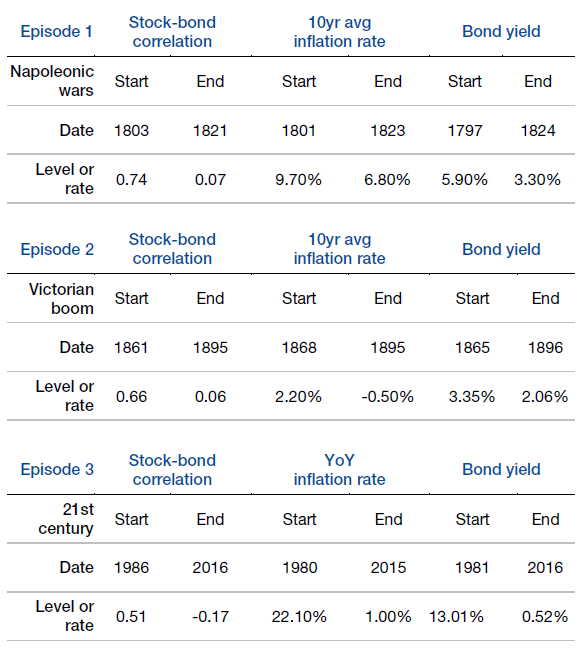This screenshot has height=655, width=585.
Task: Click the 21st century row label
Action: (x=66, y=519)
